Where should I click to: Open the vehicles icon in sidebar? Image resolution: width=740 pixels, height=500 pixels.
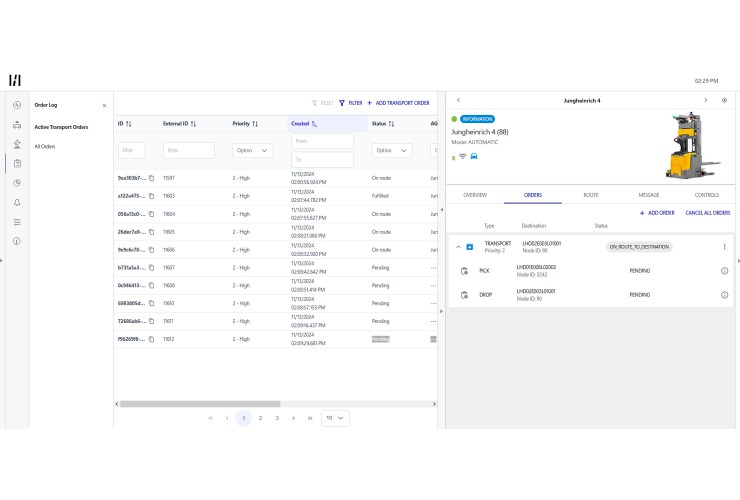[17, 125]
